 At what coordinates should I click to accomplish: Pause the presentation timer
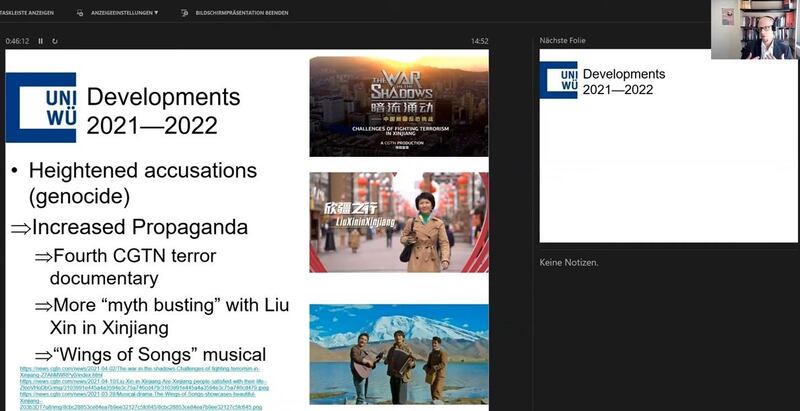pos(41,41)
